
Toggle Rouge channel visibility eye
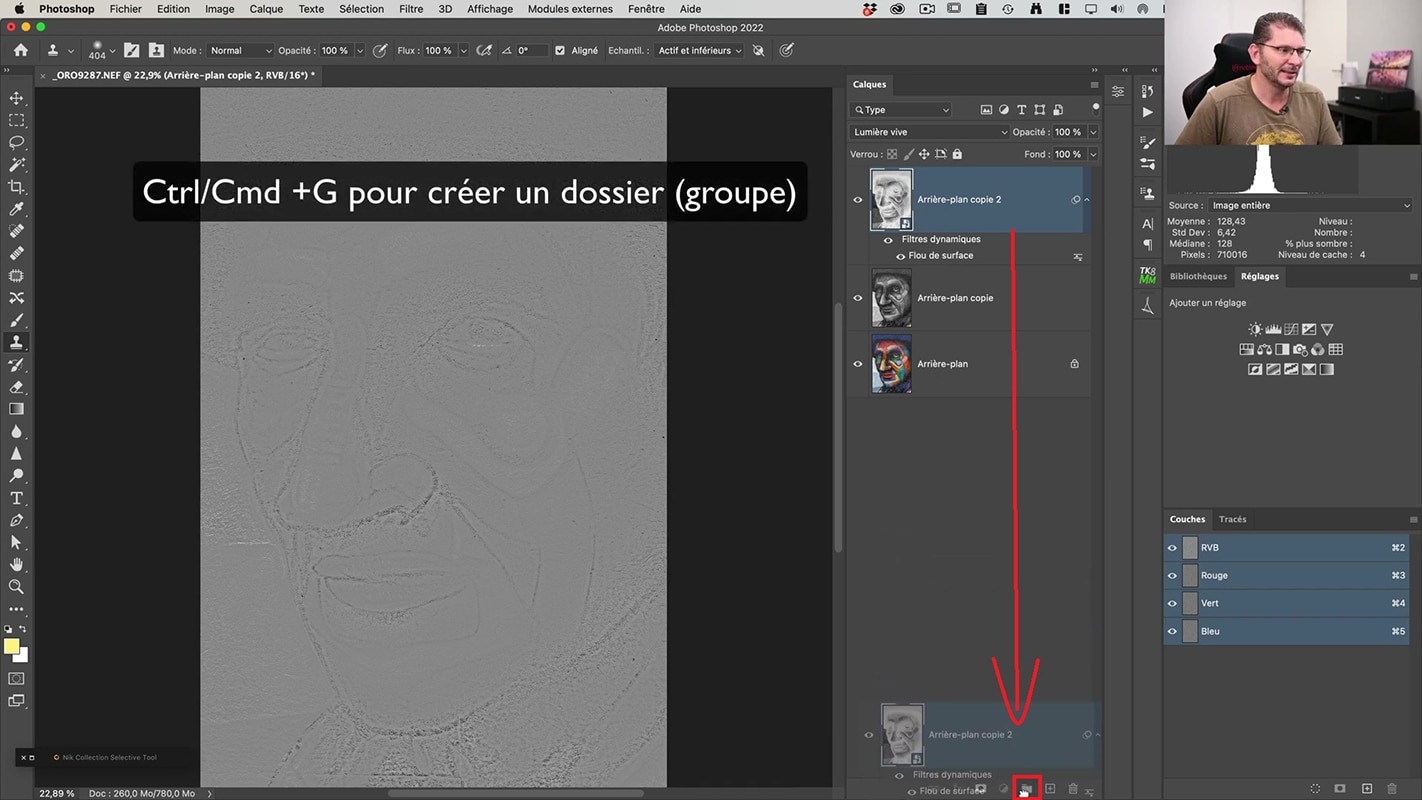click(1172, 576)
